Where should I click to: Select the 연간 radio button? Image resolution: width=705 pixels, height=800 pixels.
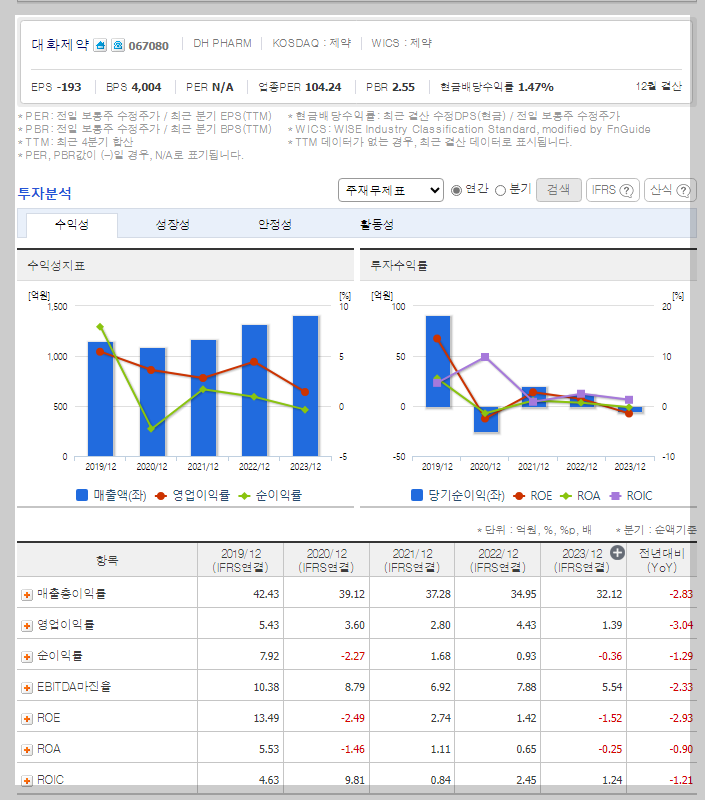457,190
